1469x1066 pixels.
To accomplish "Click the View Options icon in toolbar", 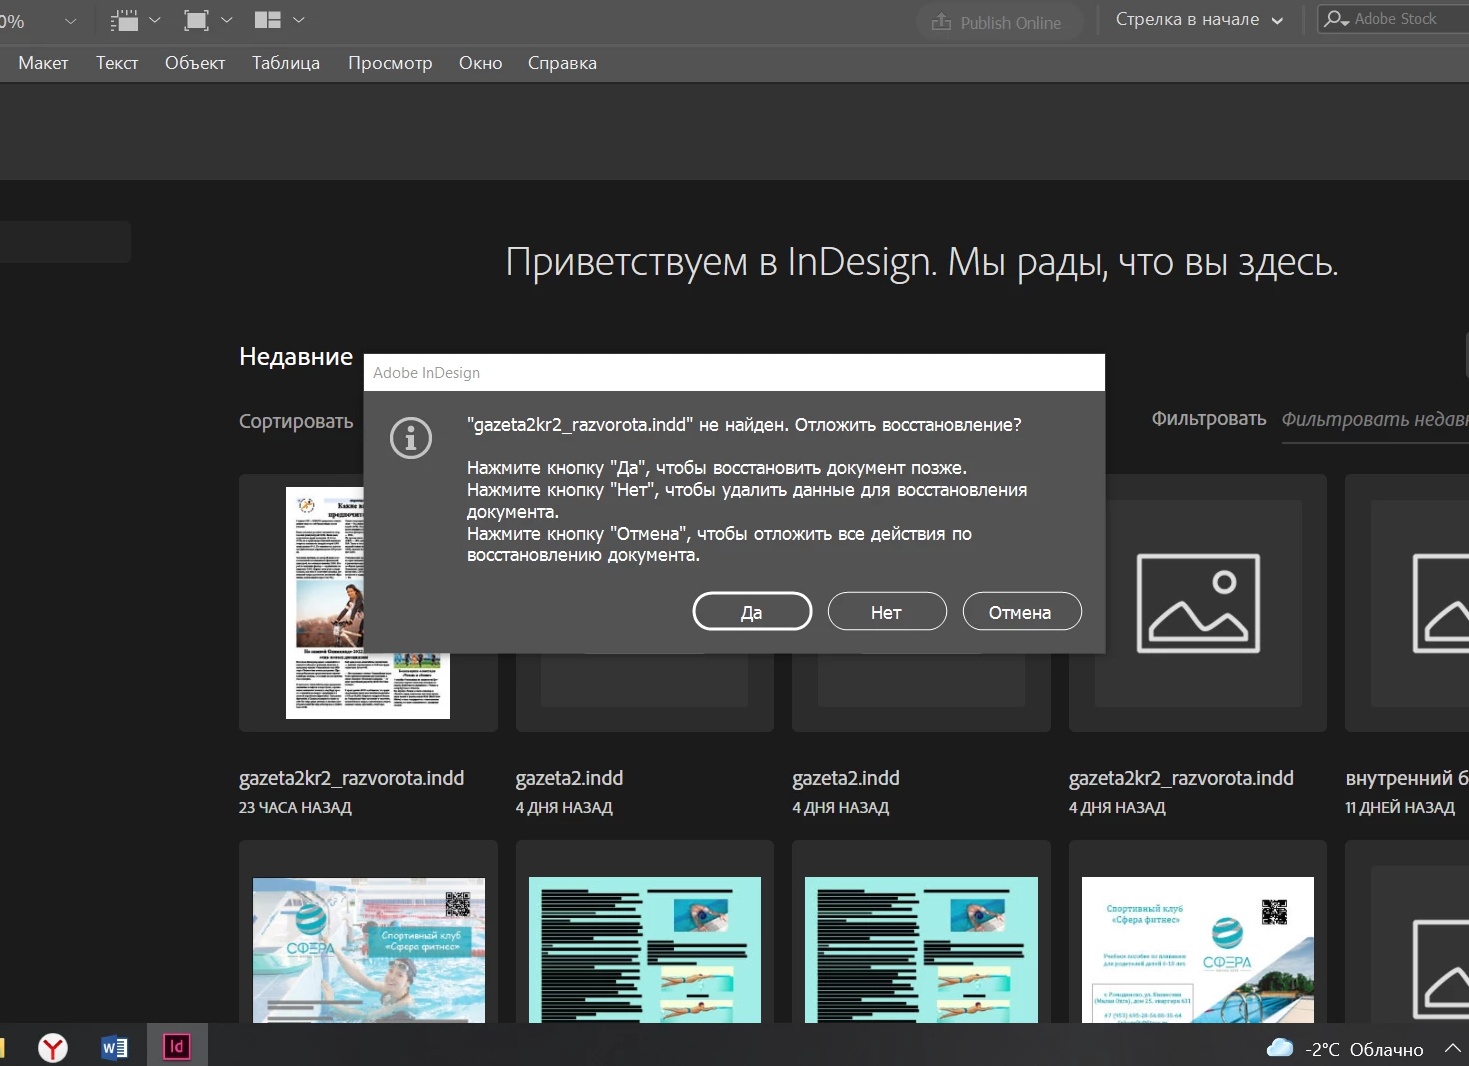I will (125, 20).
